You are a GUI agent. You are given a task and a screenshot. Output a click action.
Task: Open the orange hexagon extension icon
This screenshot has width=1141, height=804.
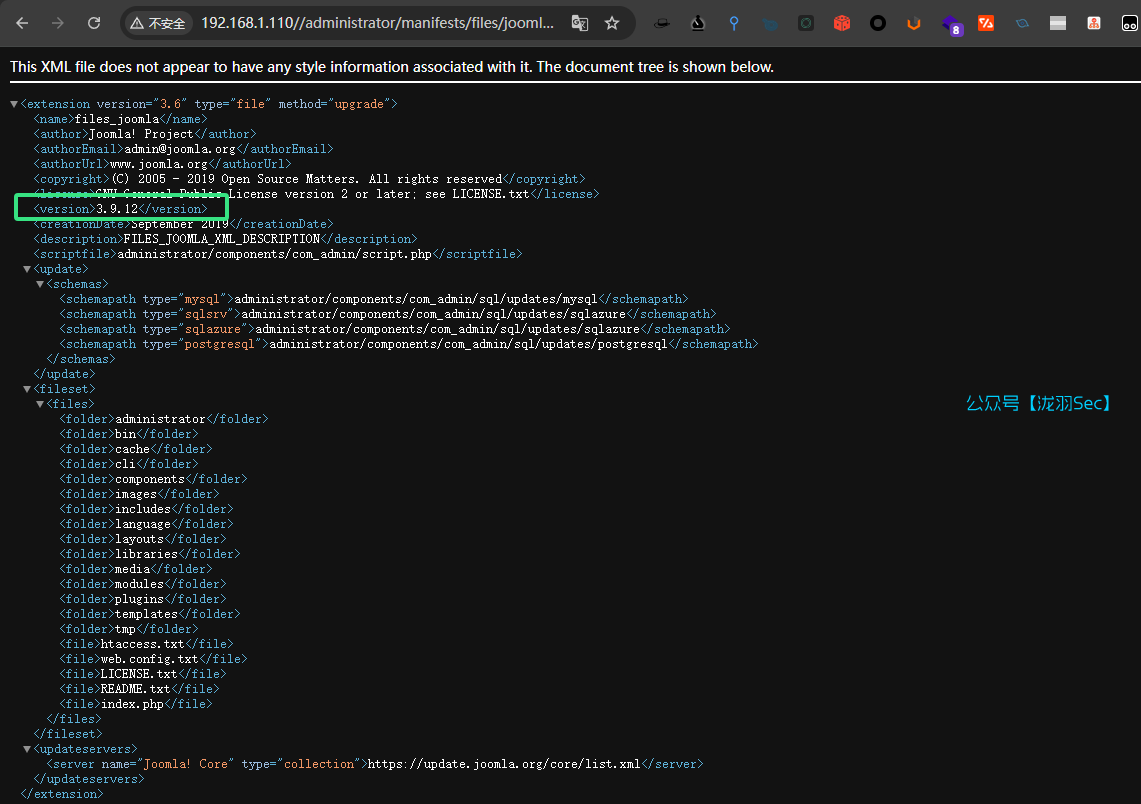pos(914,23)
